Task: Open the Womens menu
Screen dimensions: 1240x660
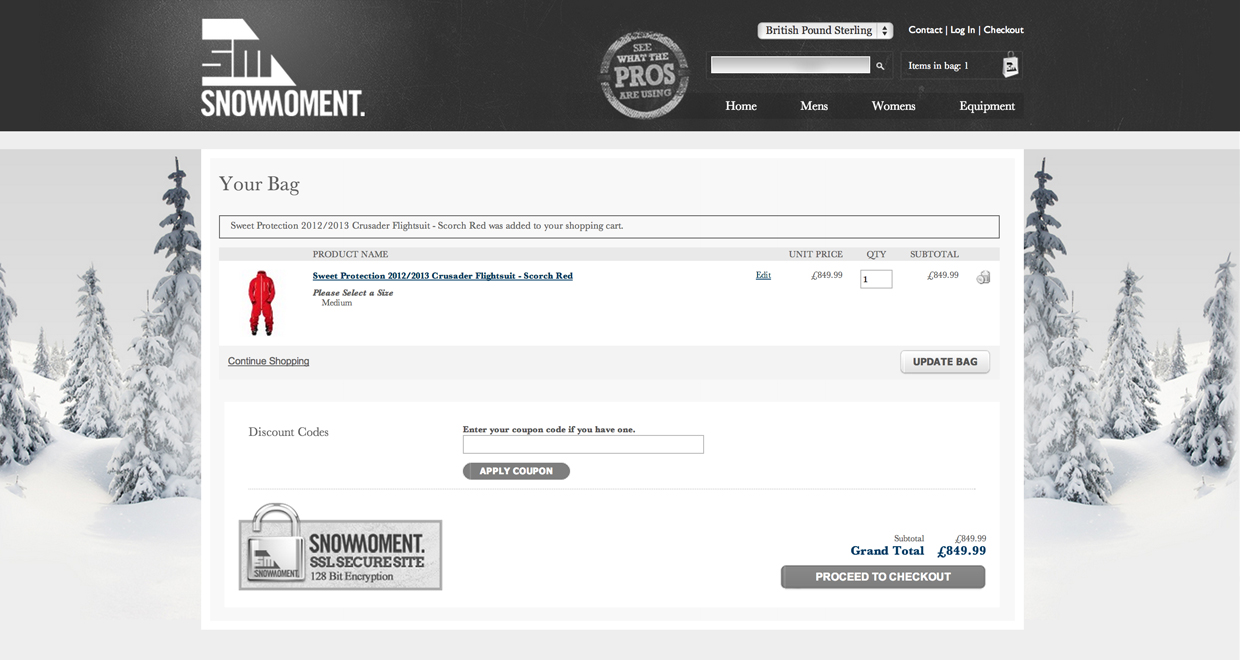Action: click(893, 106)
